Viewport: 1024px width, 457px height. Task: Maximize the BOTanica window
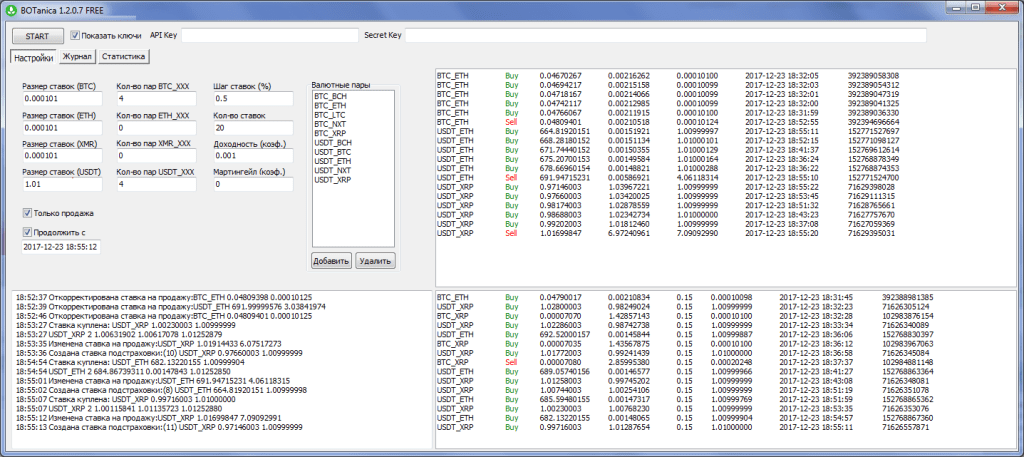click(x=976, y=7)
